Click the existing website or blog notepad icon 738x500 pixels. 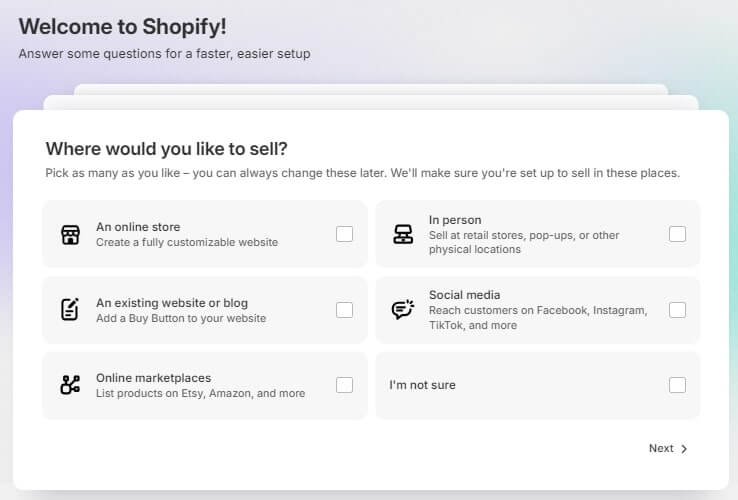tap(70, 309)
